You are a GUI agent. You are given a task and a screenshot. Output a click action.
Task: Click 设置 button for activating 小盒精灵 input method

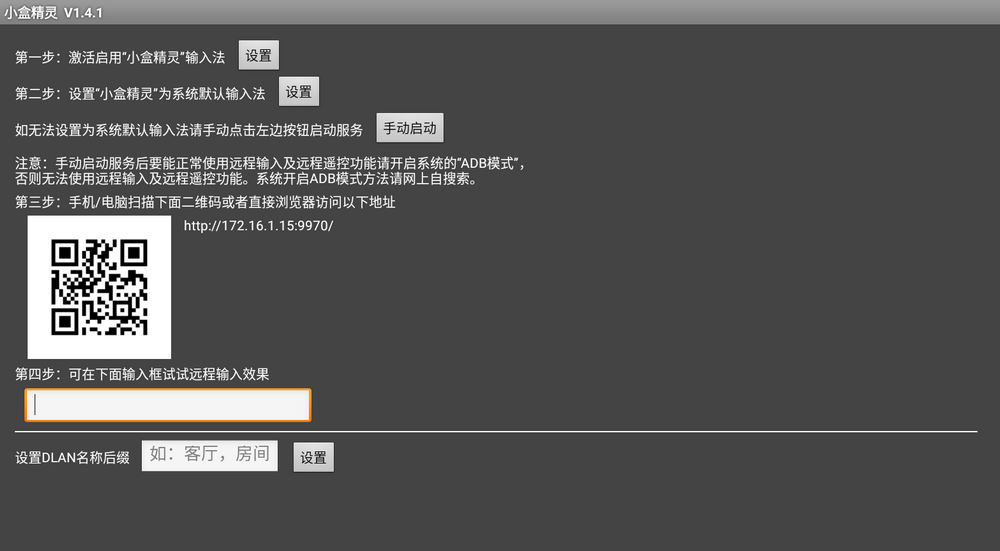point(258,56)
